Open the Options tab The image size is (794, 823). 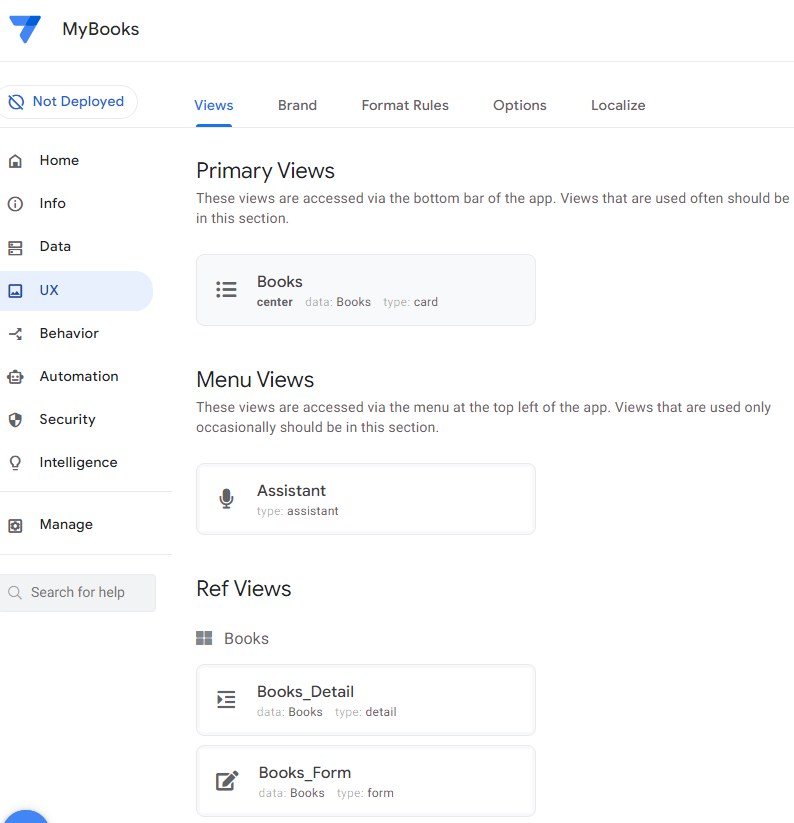pos(519,105)
